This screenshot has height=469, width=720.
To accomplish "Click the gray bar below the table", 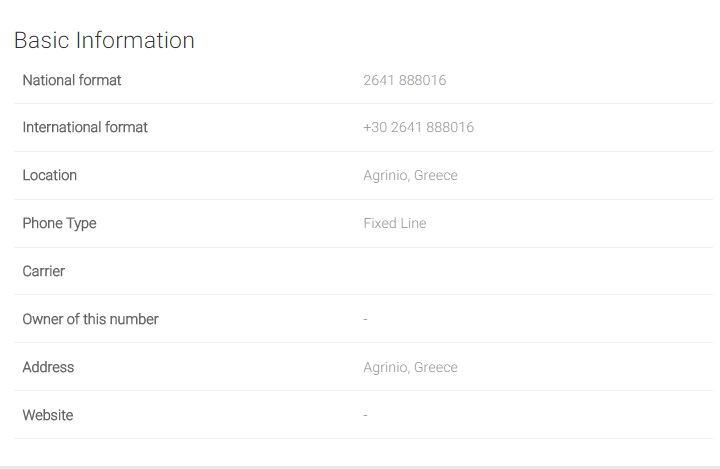I will pyautogui.click(x=360, y=466).
